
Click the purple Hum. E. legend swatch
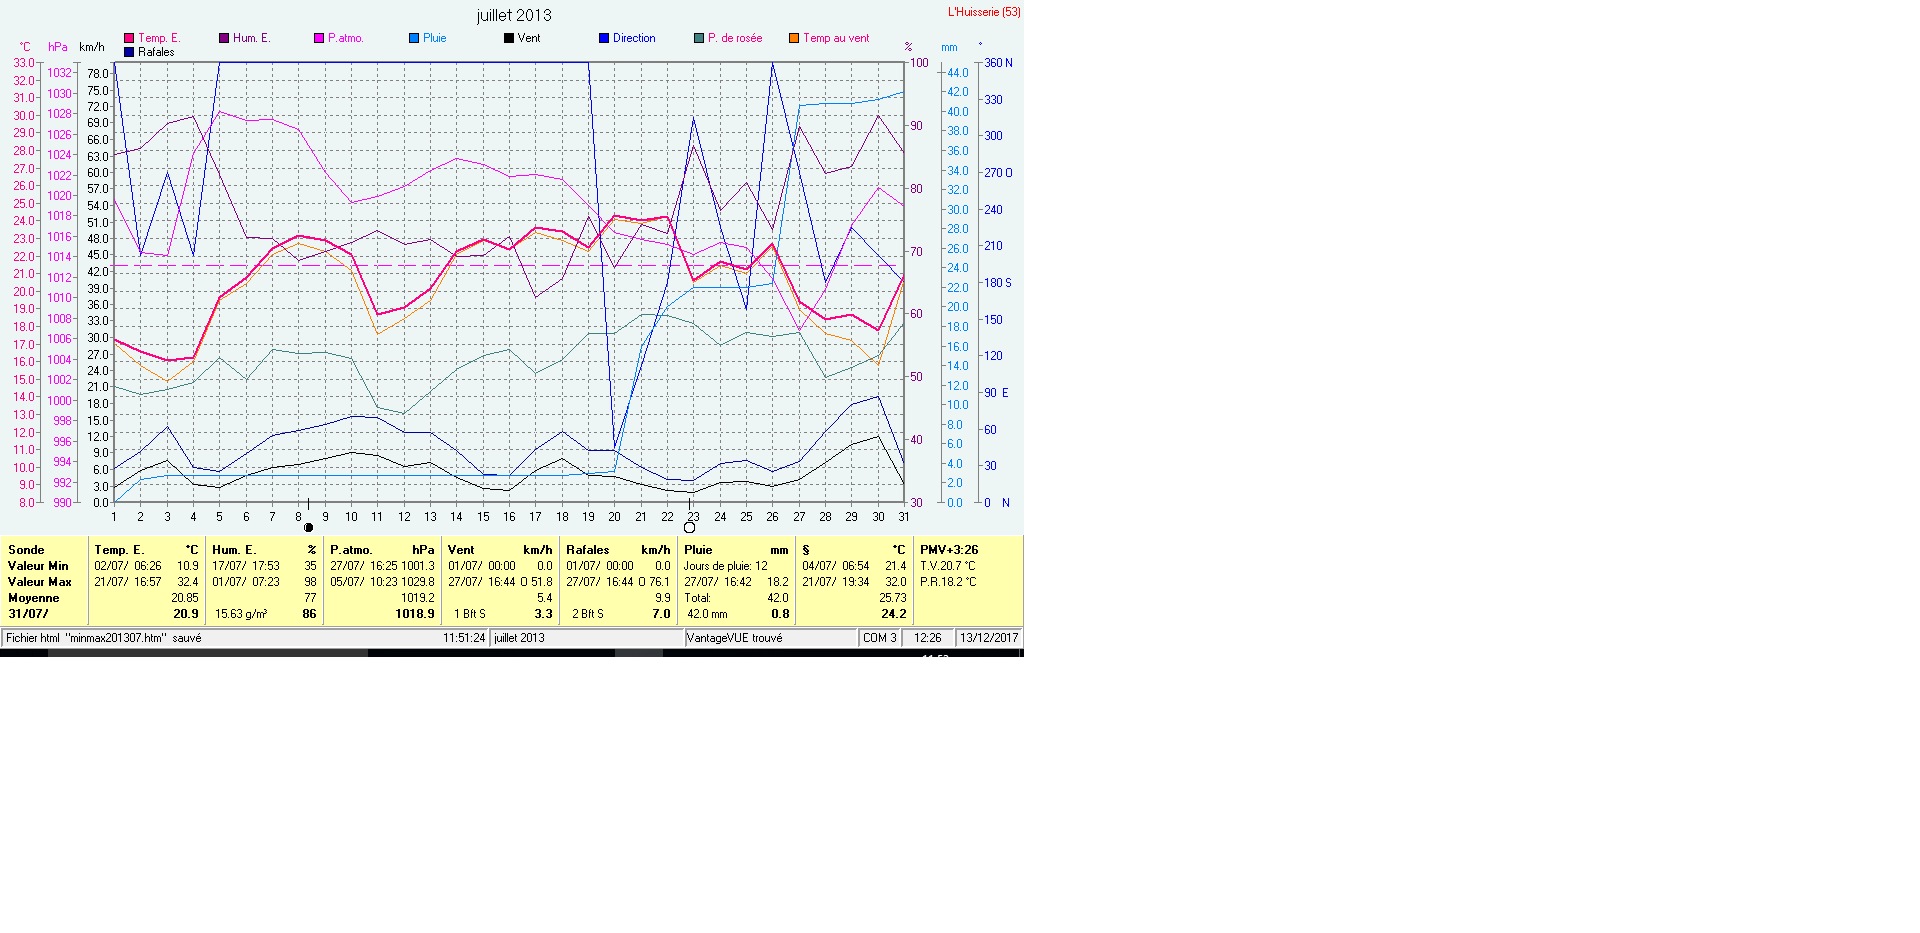(x=224, y=38)
